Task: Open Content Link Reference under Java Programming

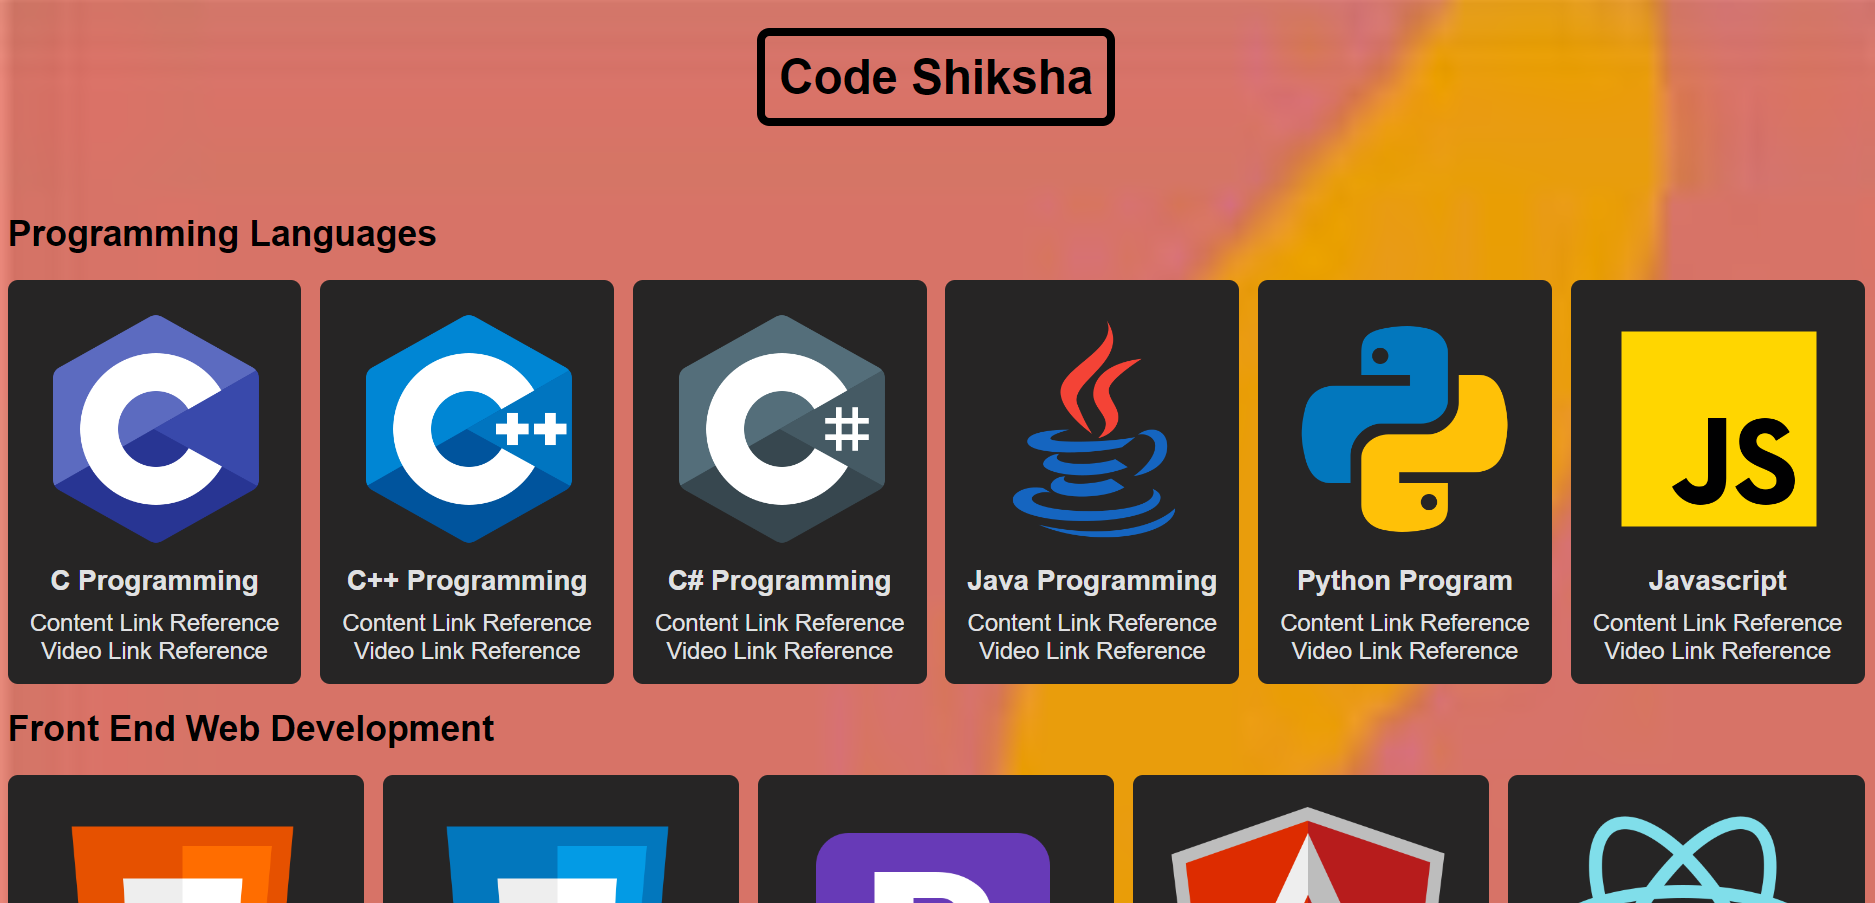Action: pos(1091,622)
